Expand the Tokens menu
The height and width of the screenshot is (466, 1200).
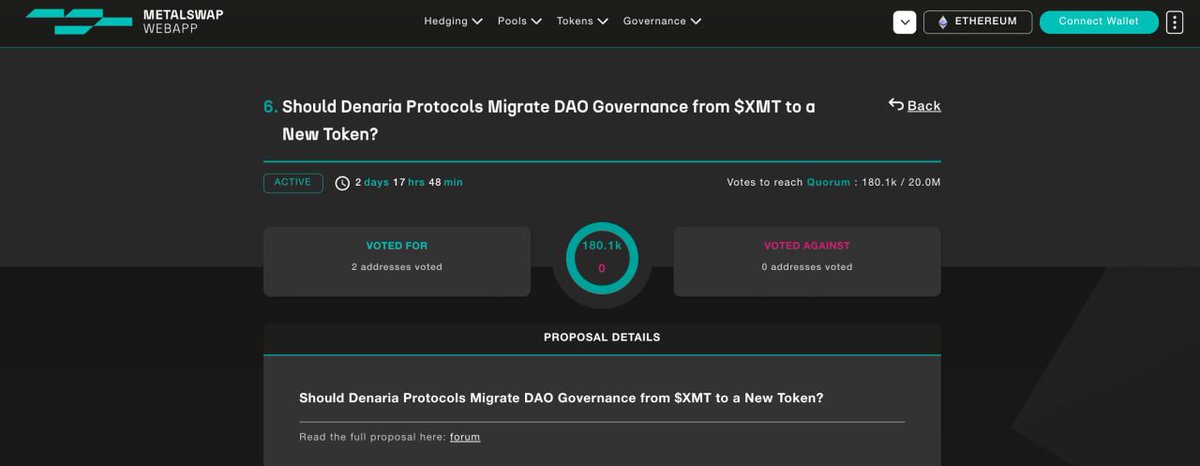(x=582, y=21)
